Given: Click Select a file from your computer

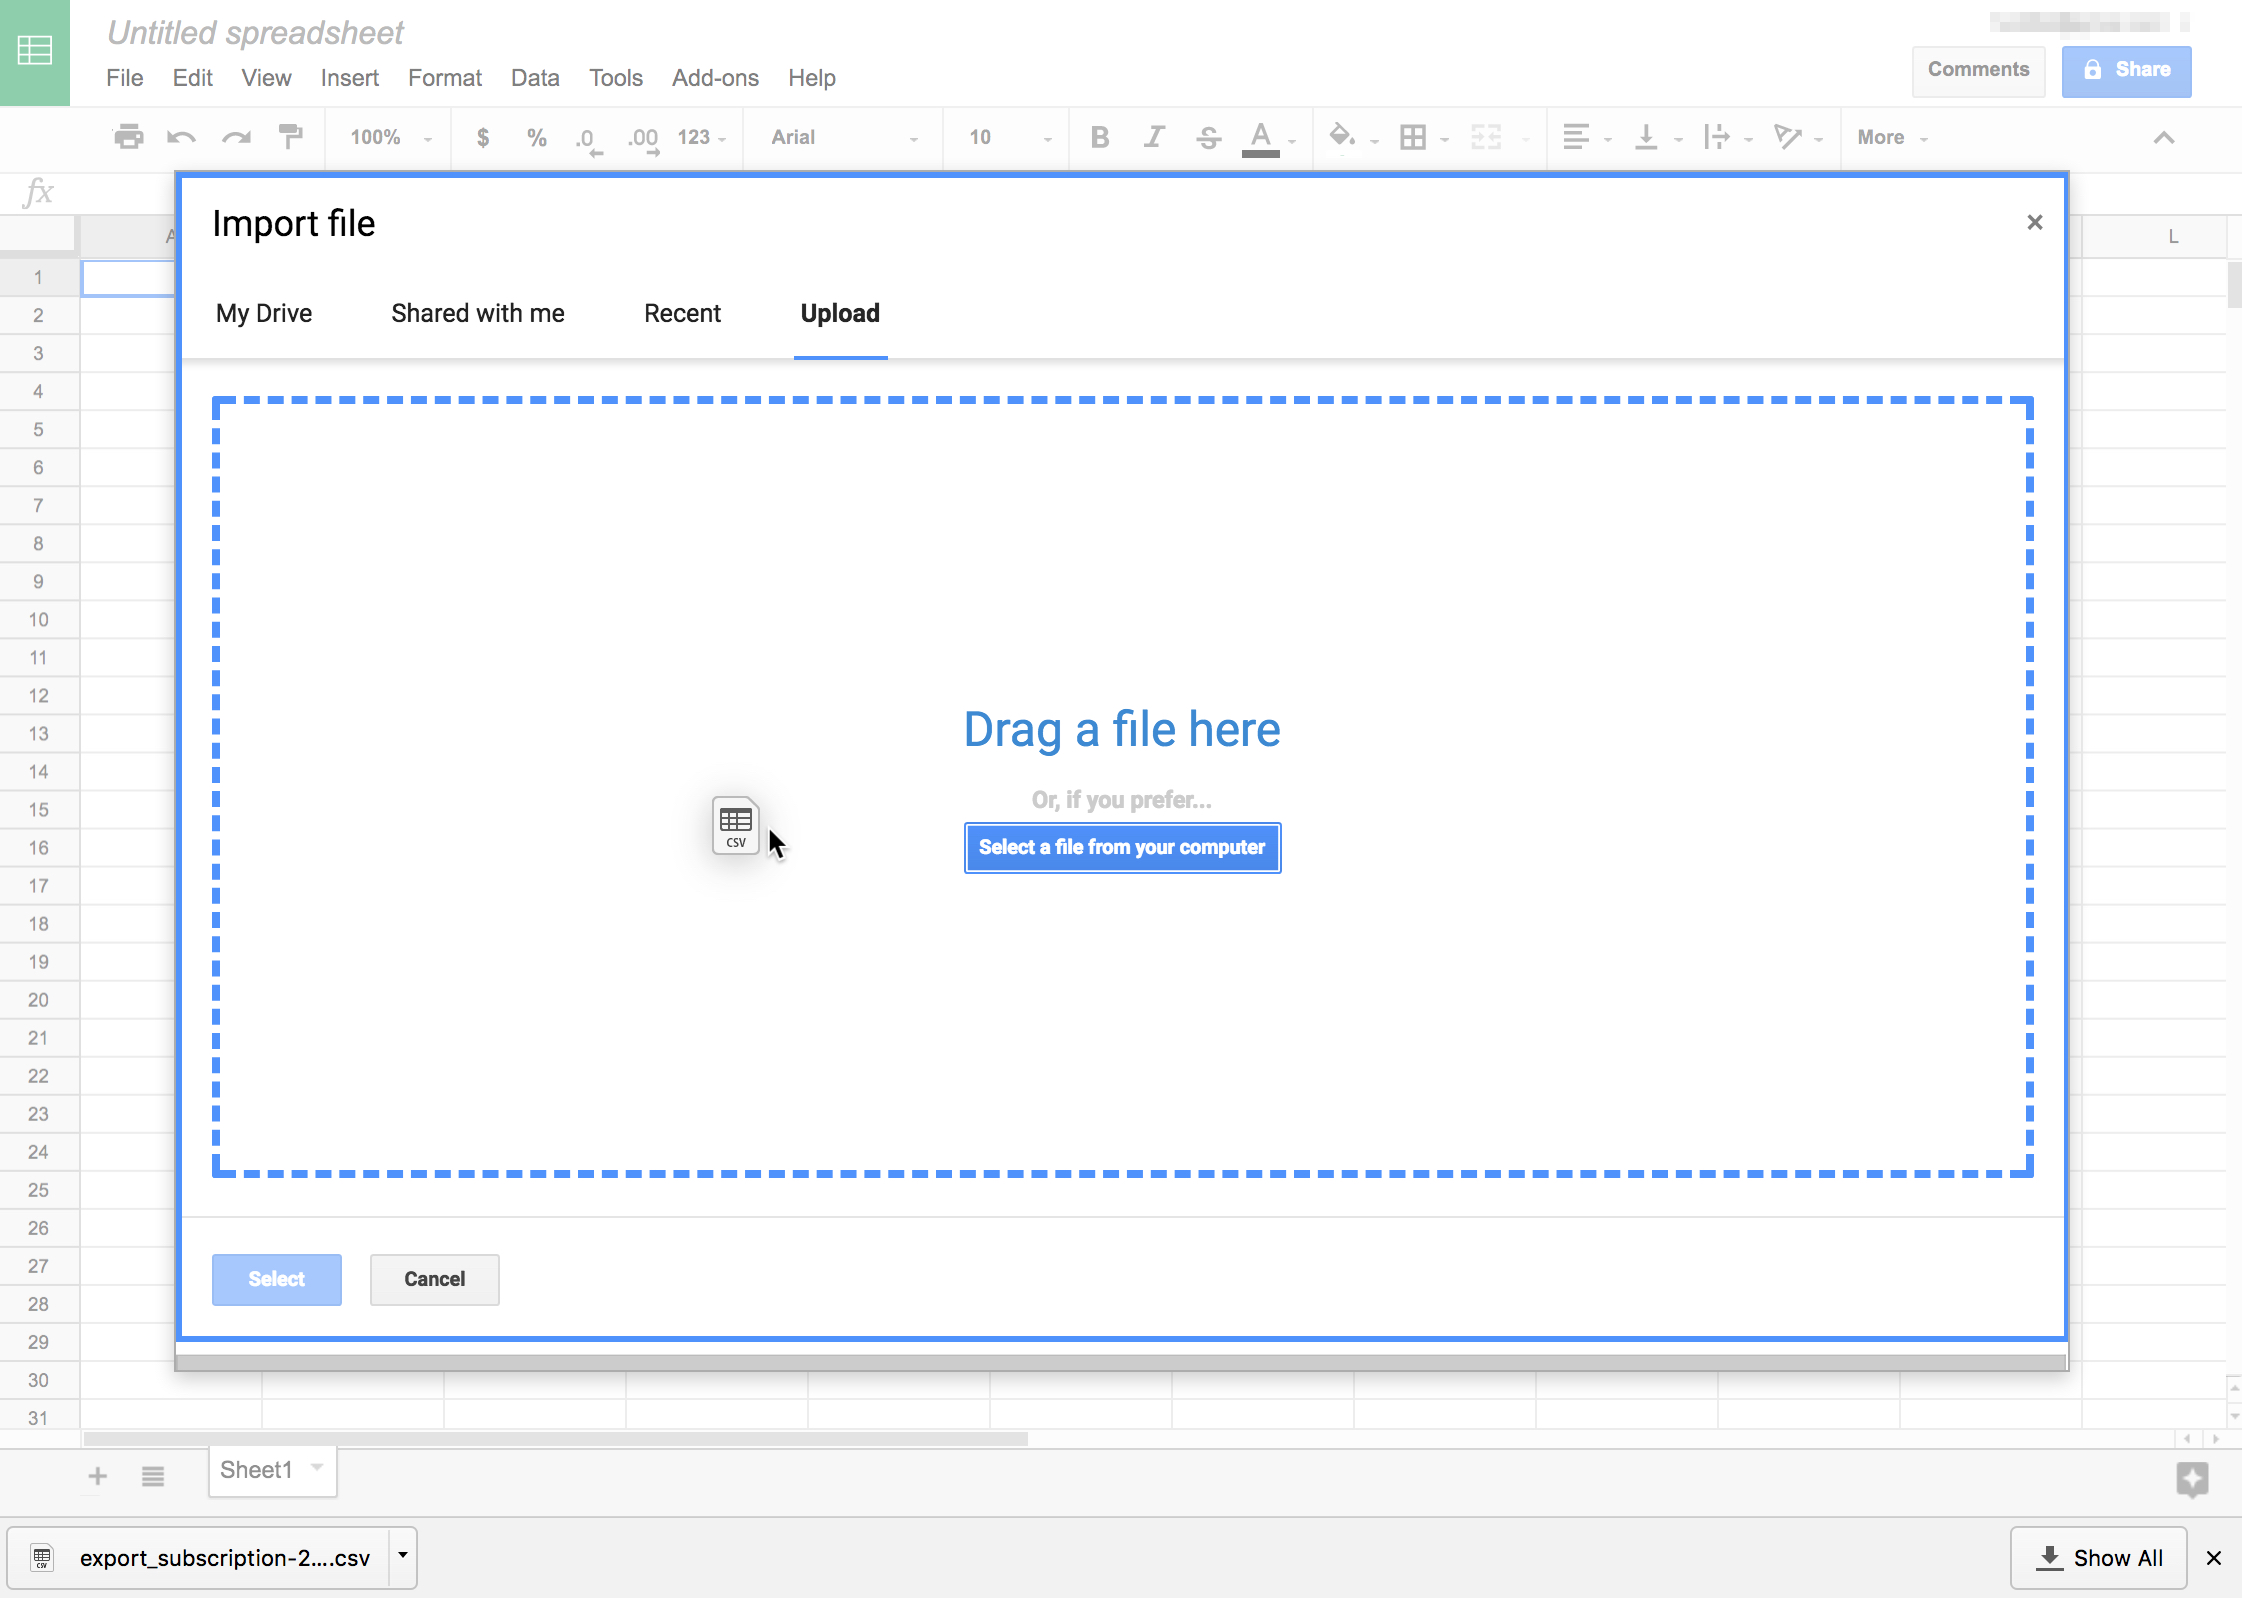Looking at the screenshot, I should click(1122, 847).
